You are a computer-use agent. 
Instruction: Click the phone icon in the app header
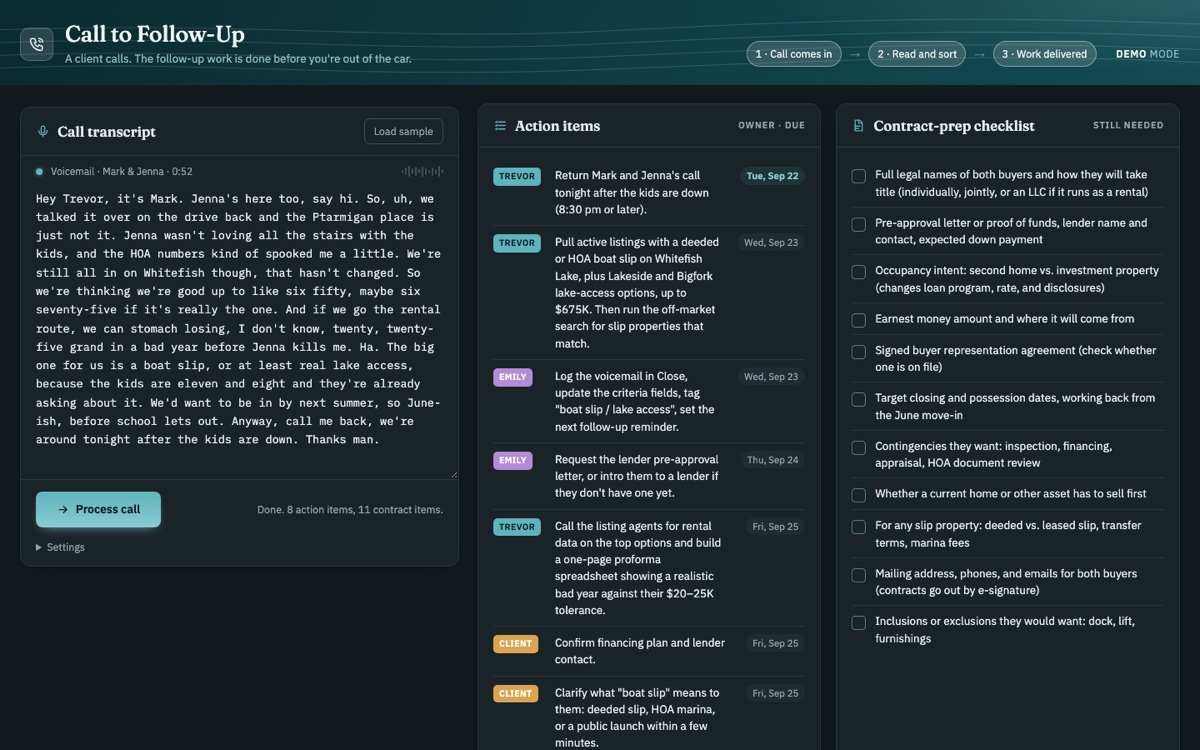pos(37,44)
